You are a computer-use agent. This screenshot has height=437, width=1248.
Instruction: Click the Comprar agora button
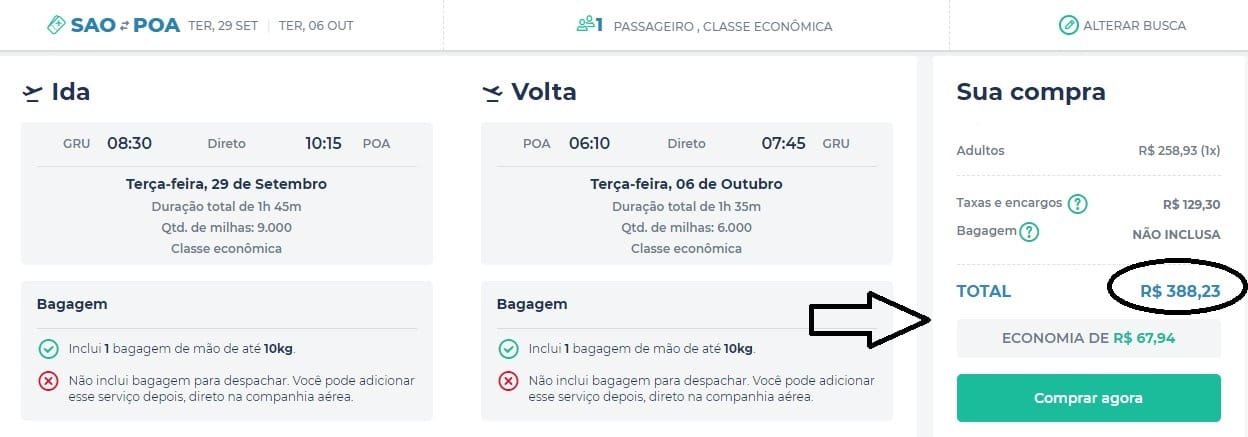pos(1088,398)
